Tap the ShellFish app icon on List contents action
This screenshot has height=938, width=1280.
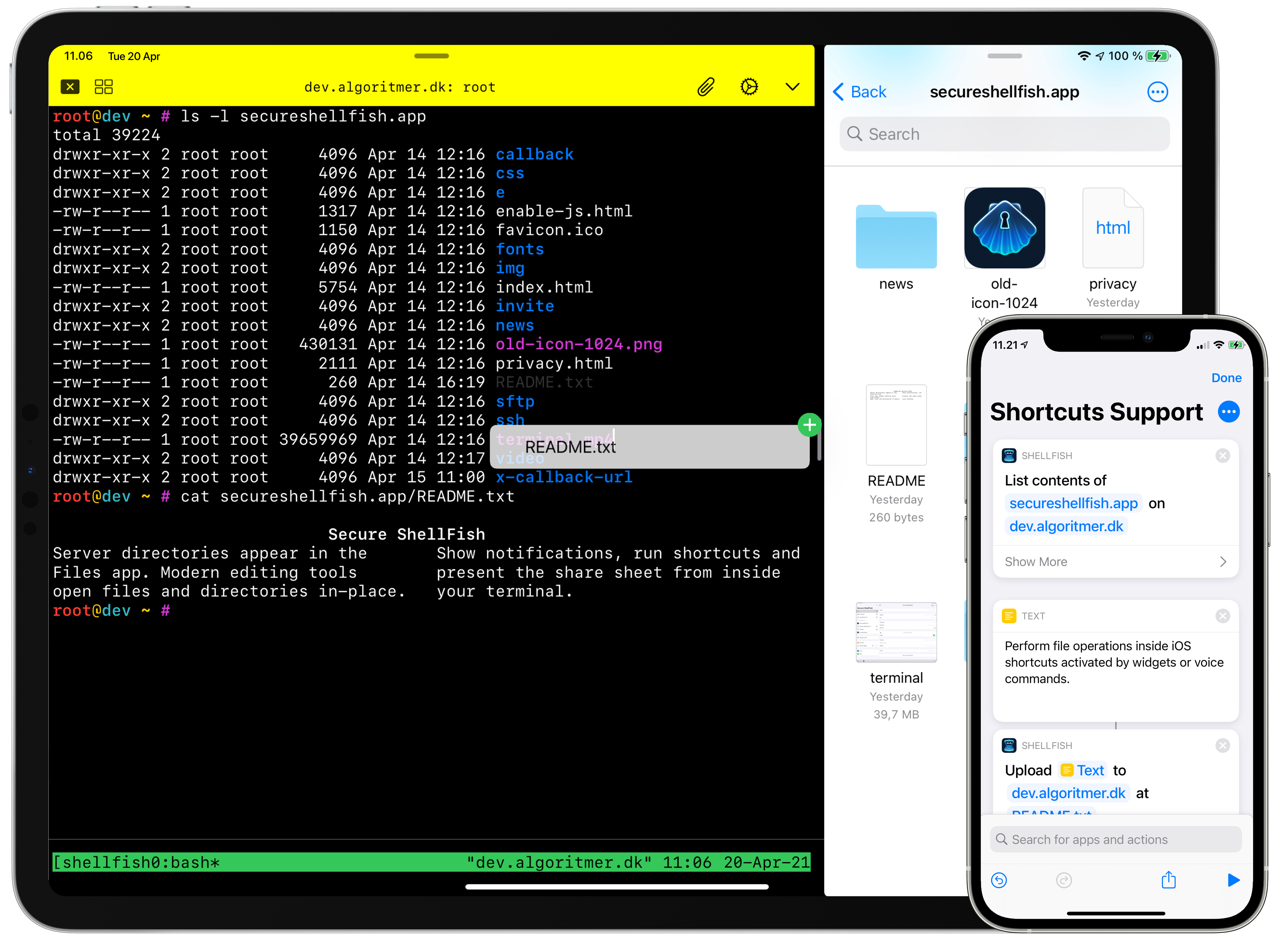[x=1009, y=455]
